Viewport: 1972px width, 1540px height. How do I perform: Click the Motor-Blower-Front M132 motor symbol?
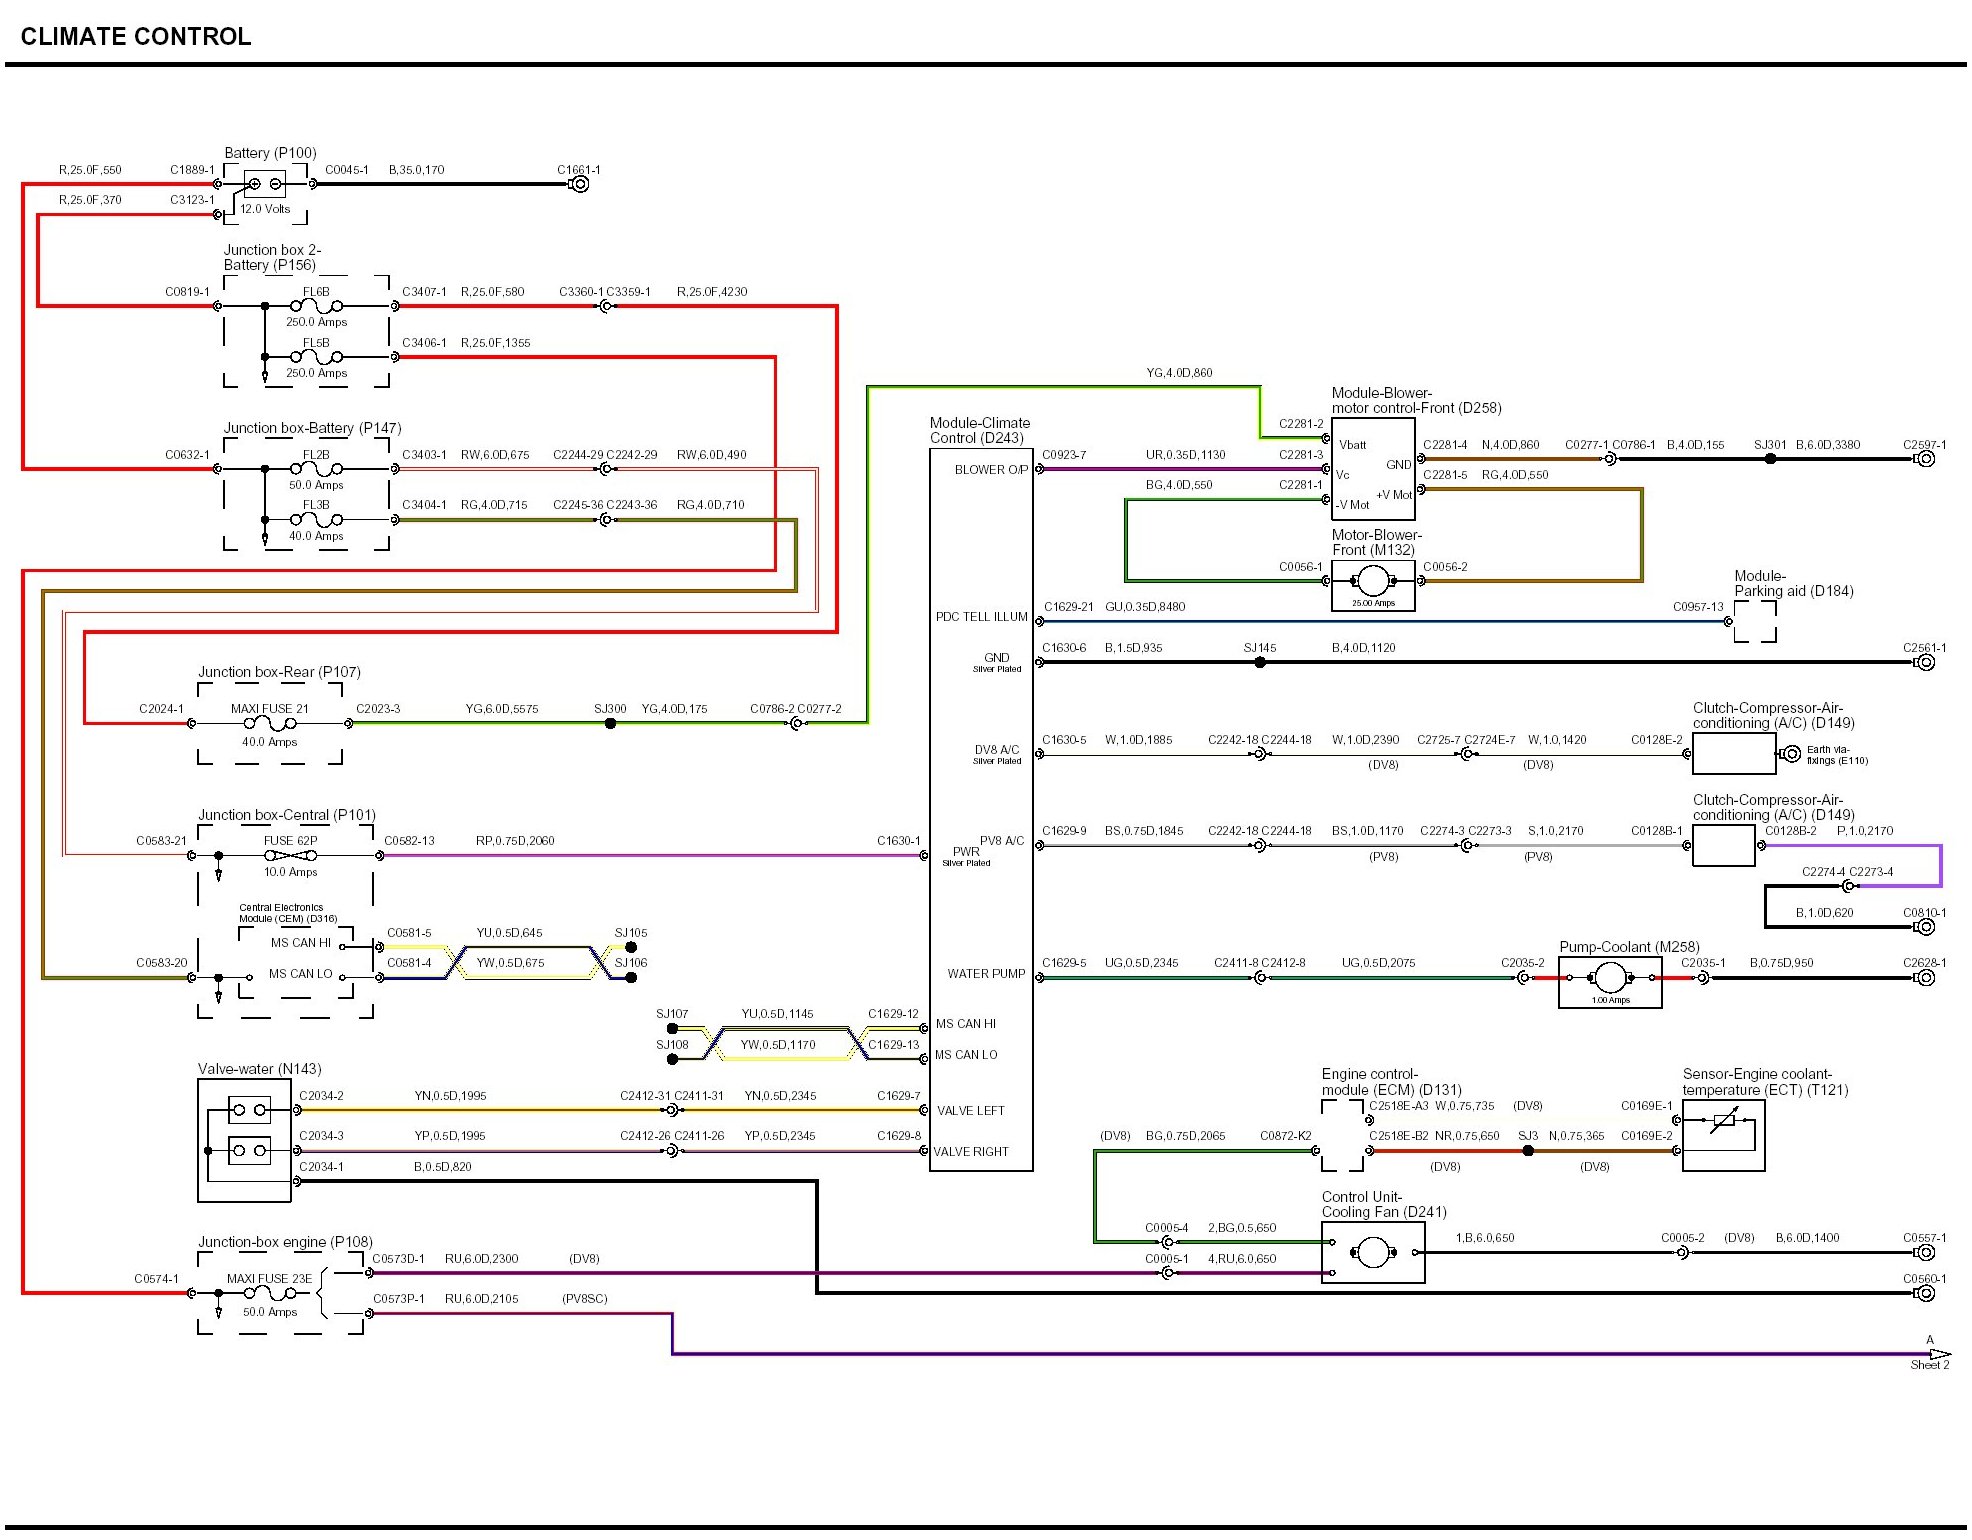[x=1373, y=581]
